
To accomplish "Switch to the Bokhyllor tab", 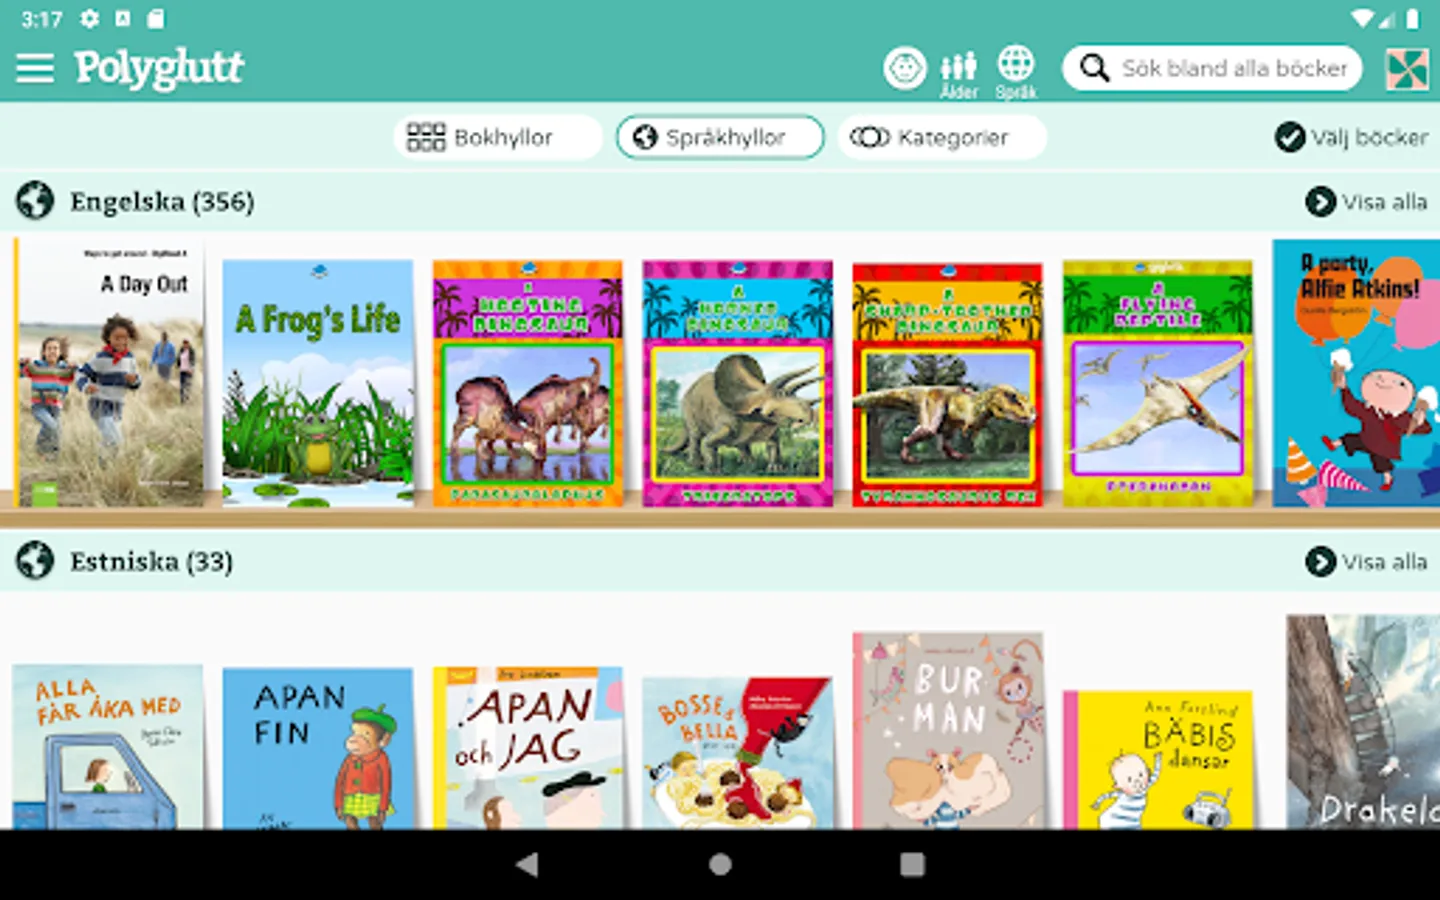I will [498, 137].
